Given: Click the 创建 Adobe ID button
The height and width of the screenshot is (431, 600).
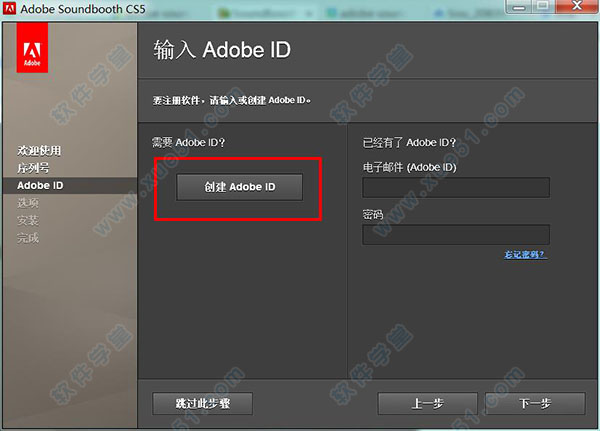Looking at the screenshot, I should click(x=240, y=187).
